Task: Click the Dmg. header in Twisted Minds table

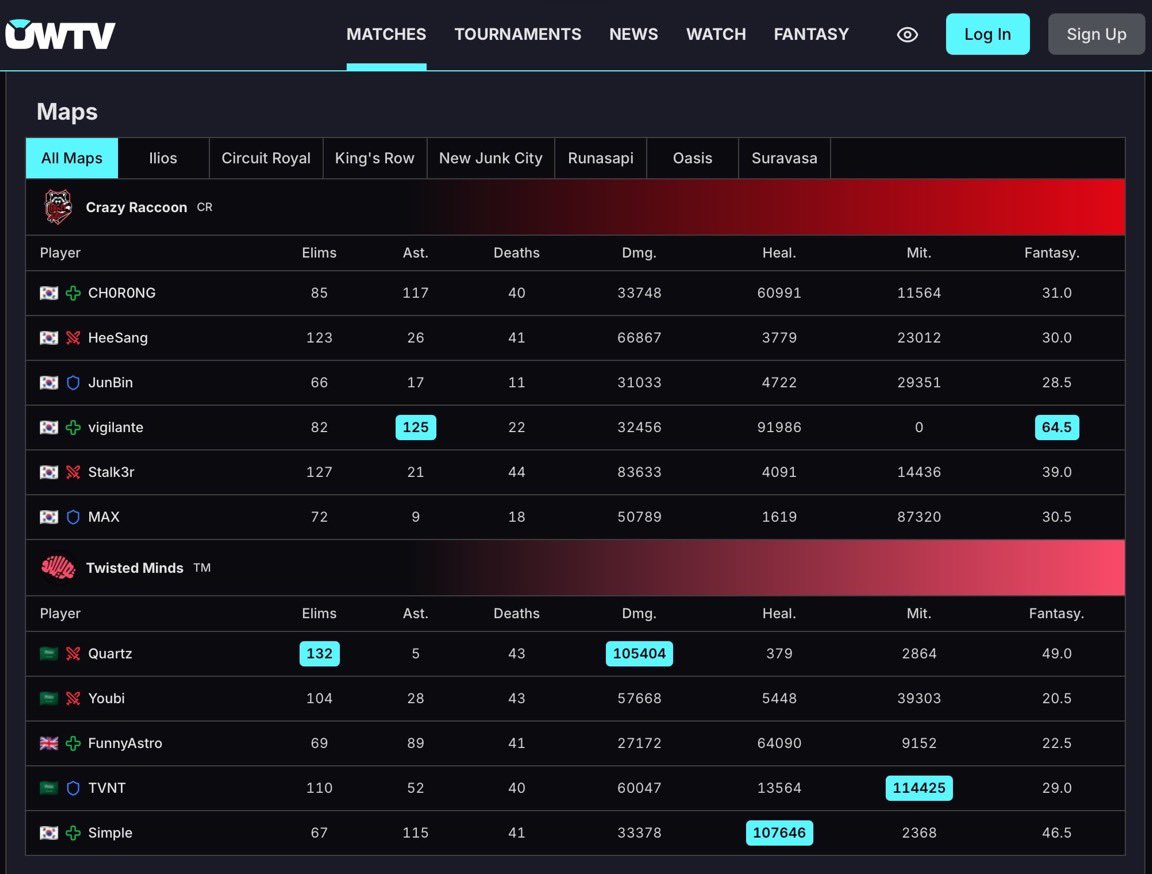Action: pyautogui.click(x=639, y=613)
